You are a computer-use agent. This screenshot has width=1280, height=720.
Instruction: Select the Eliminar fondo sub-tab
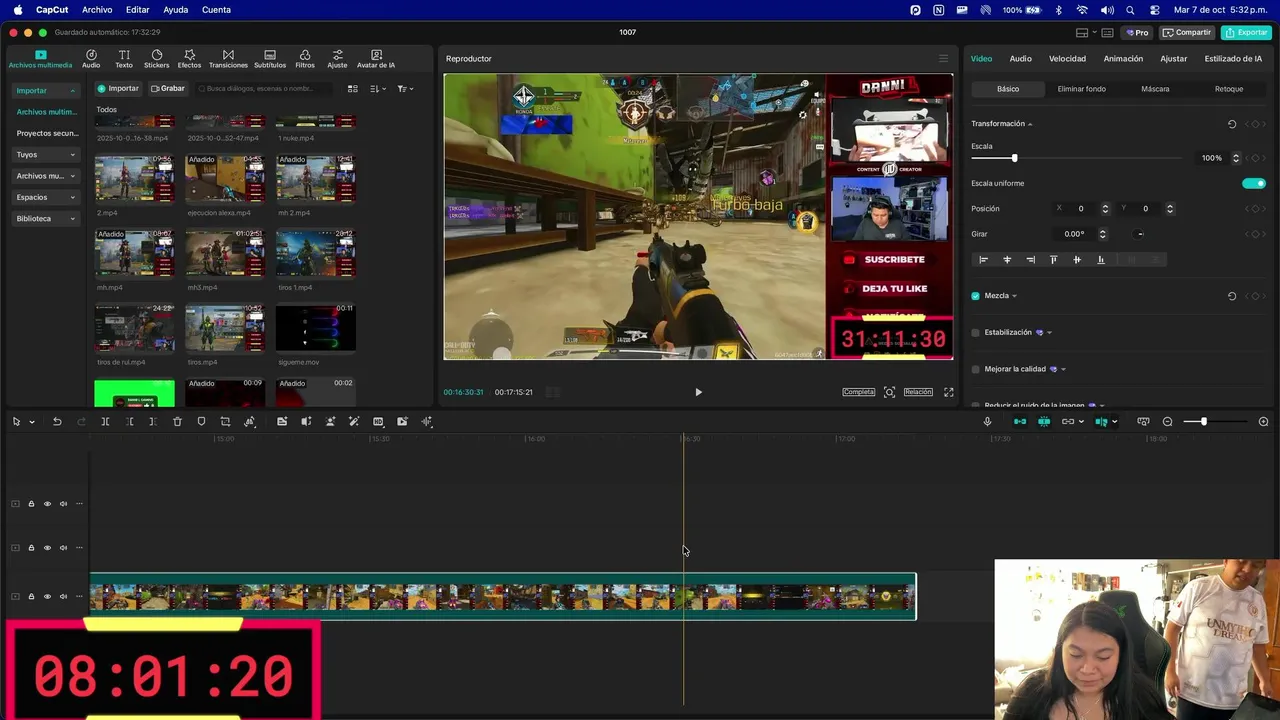pyautogui.click(x=1082, y=89)
